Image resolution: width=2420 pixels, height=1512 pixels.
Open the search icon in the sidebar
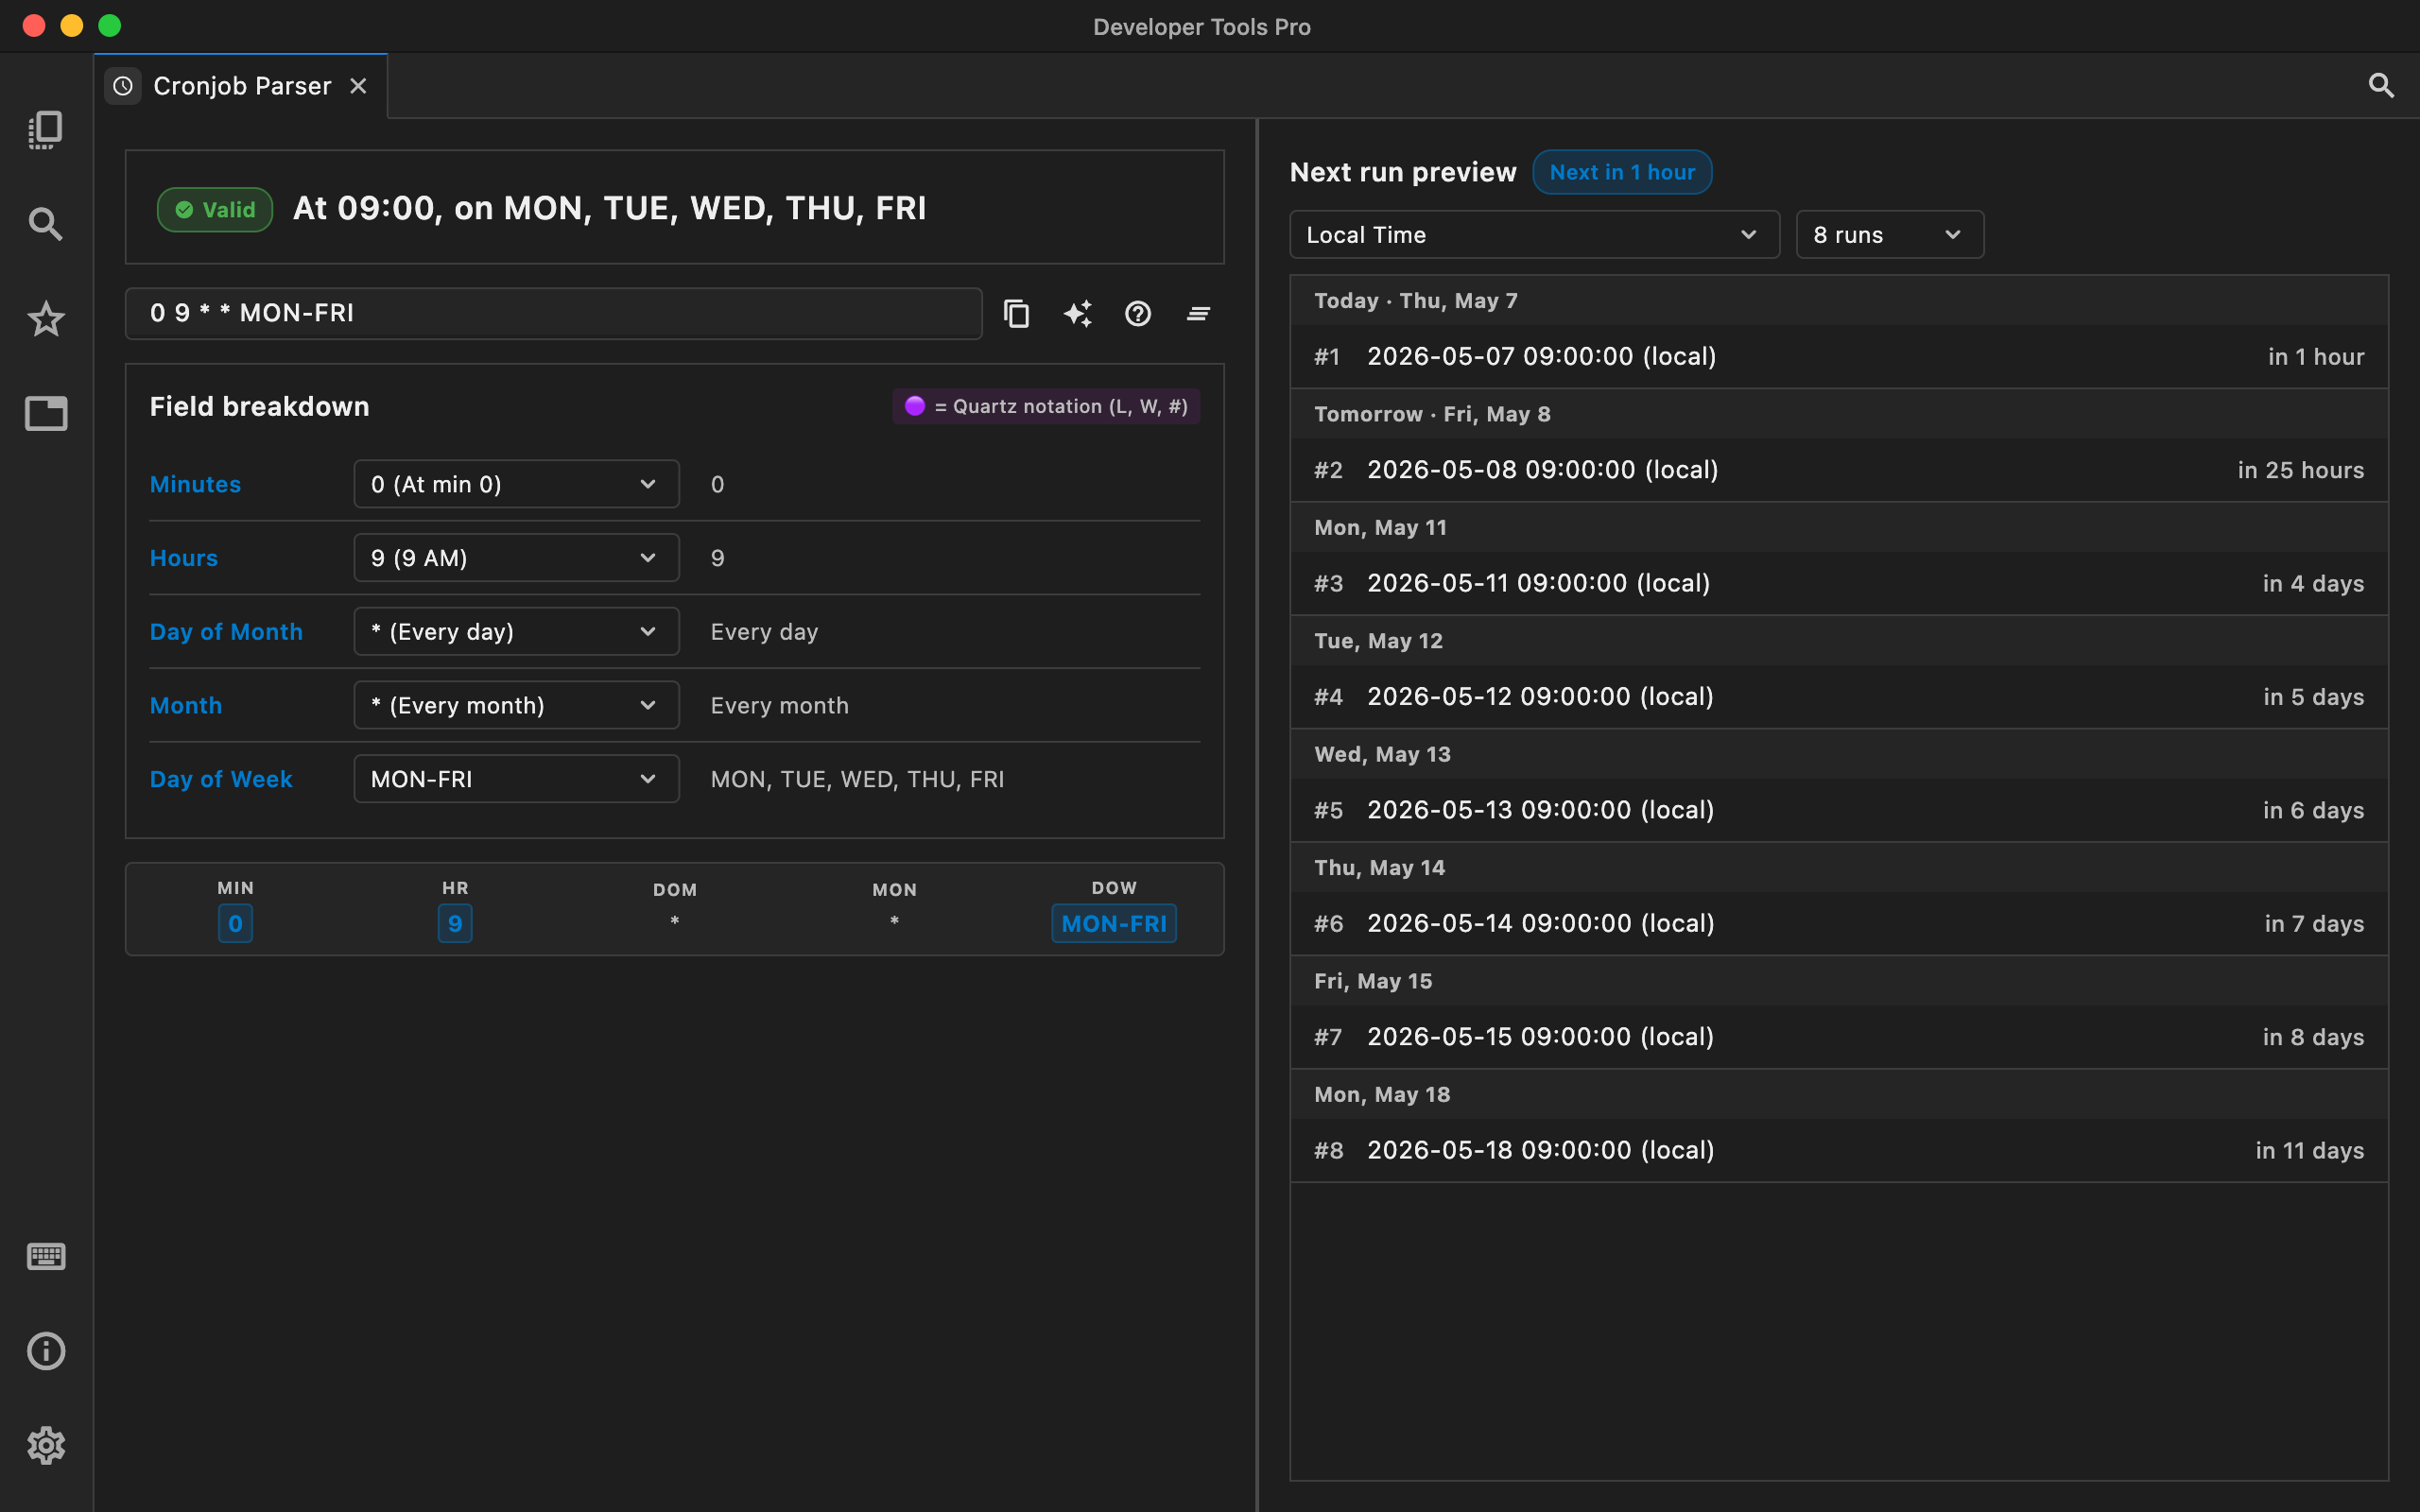click(46, 224)
